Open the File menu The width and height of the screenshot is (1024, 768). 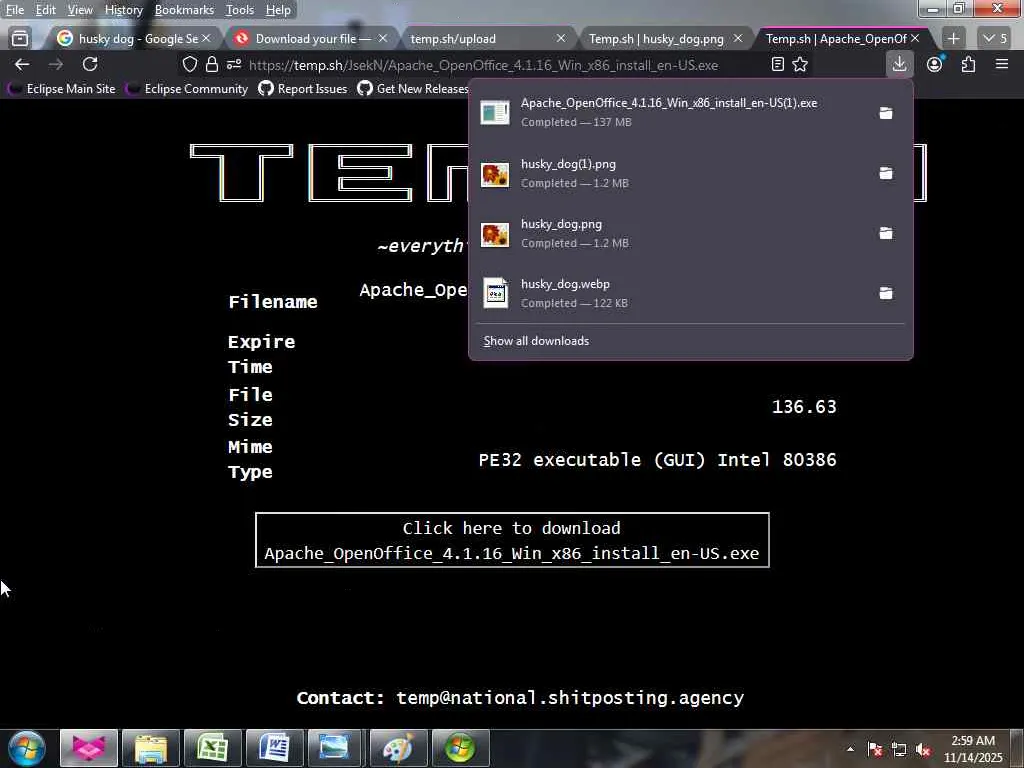[14, 10]
